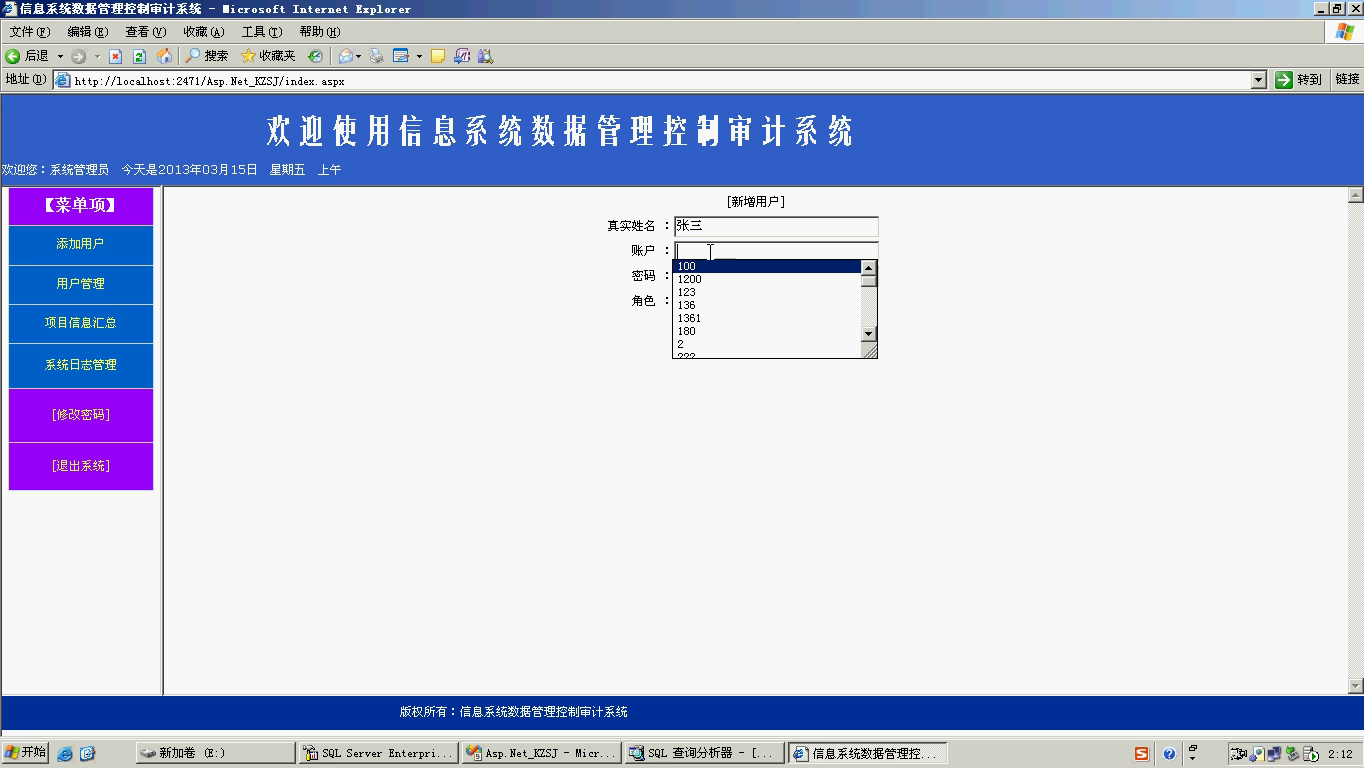Screen dimensions: 1364x768
Task: Click autocomplete list scroll down arrow
Action: [869, 334]
